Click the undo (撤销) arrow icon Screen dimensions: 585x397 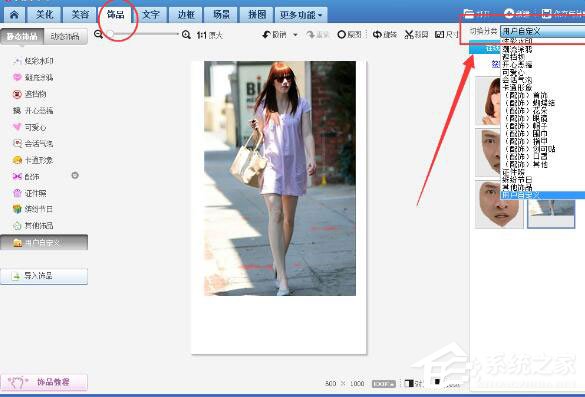point(266,35)
